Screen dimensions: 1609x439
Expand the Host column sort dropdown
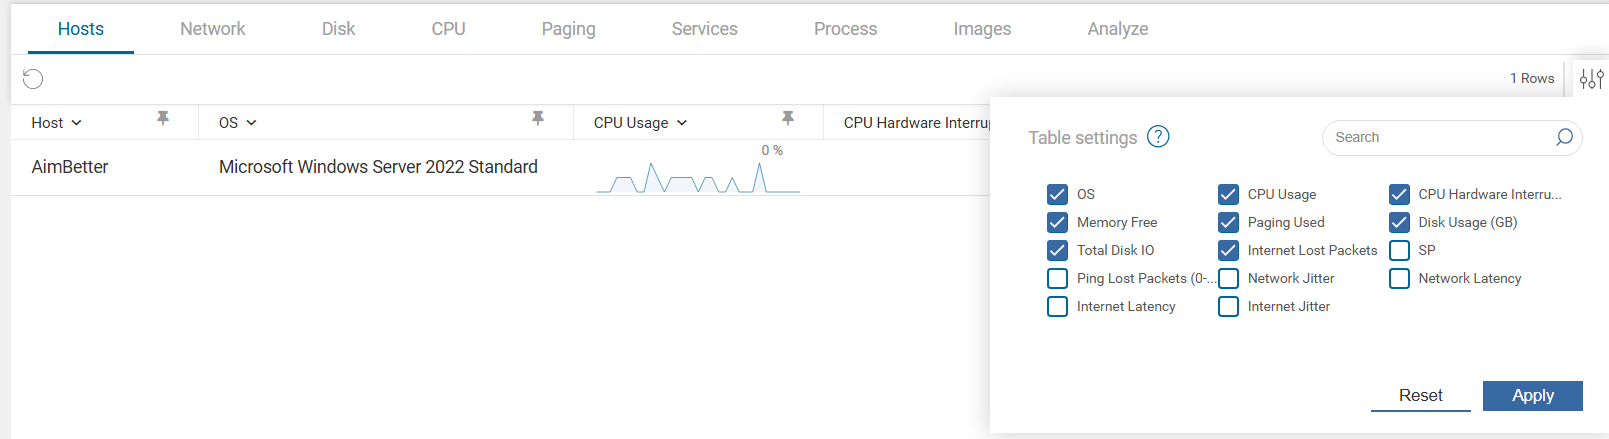click(x=77, y=123)
